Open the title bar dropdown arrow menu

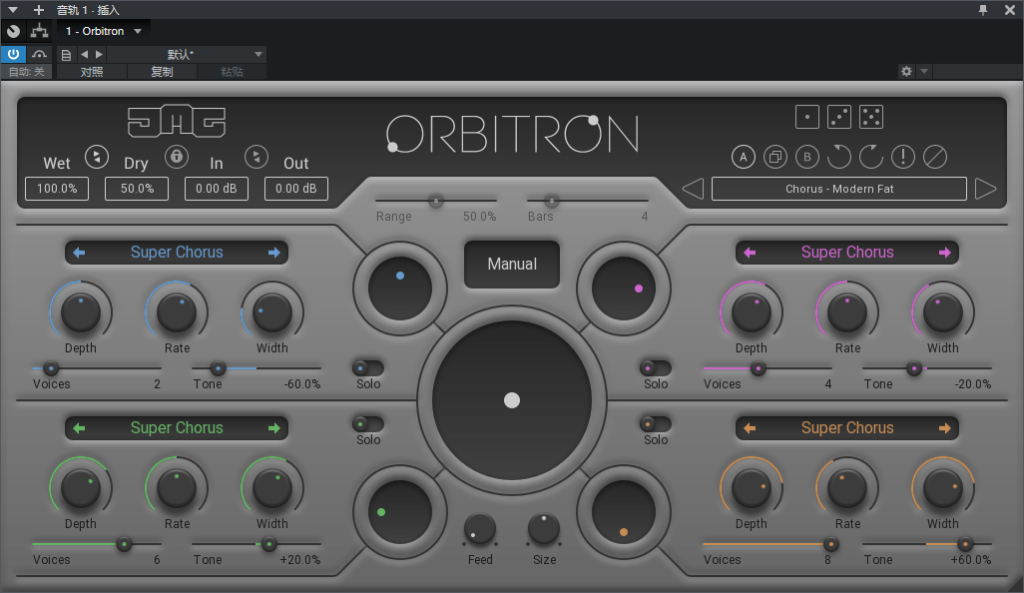point(12,10)
